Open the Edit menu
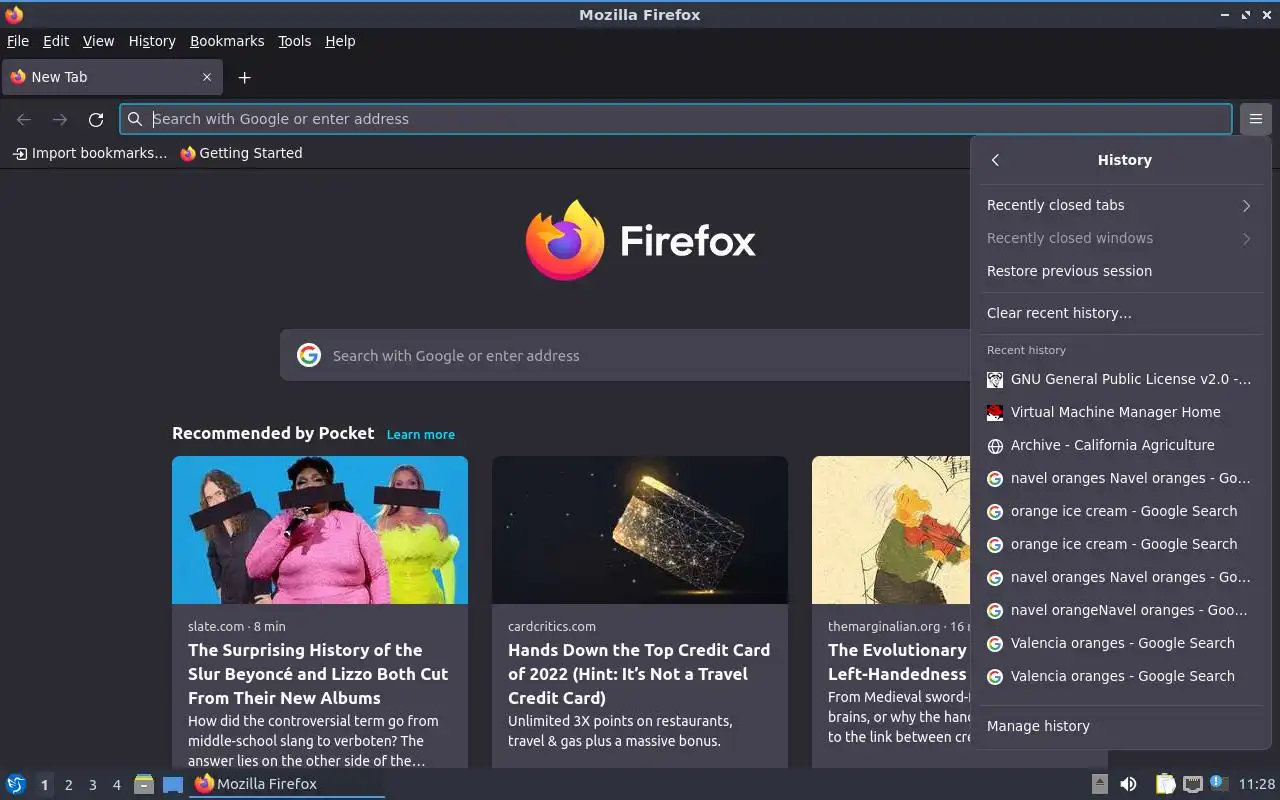Screen dimensions: 1280x800 click(56, 41)
